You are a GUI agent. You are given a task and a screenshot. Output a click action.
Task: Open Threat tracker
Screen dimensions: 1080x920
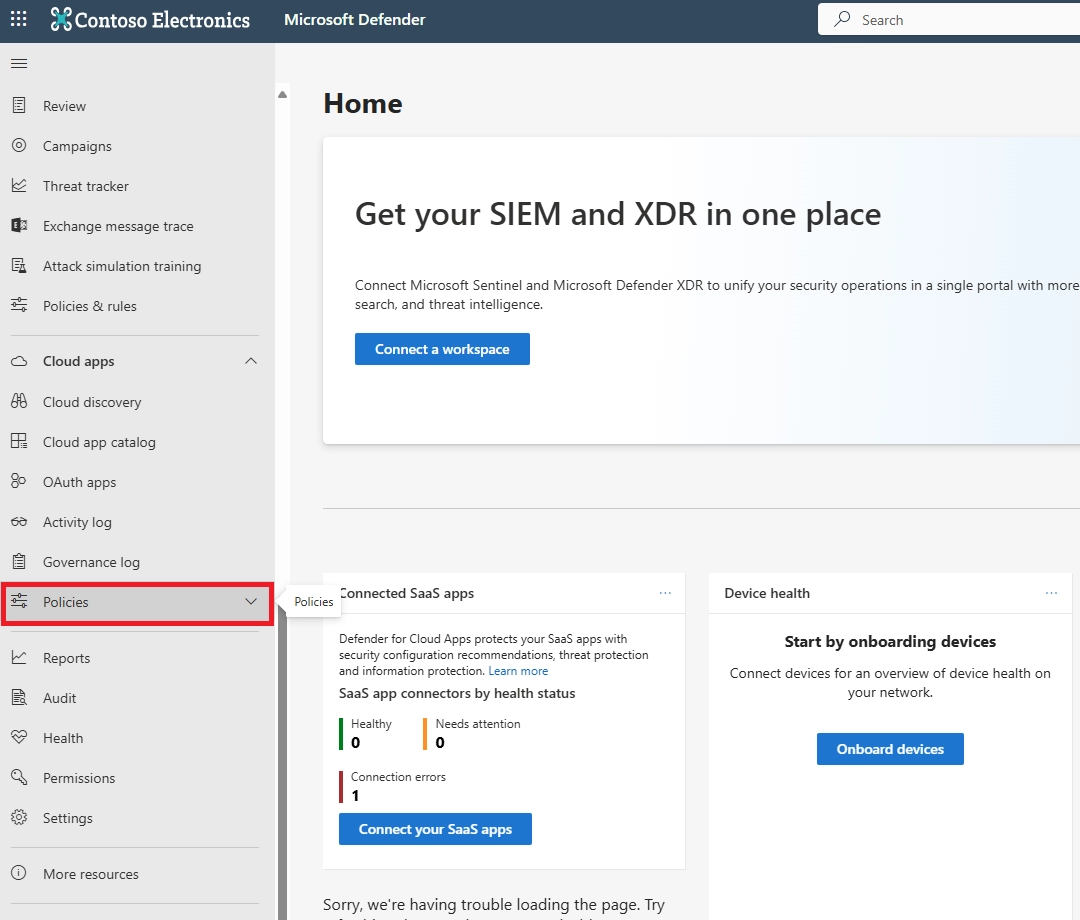coord(86,186)
